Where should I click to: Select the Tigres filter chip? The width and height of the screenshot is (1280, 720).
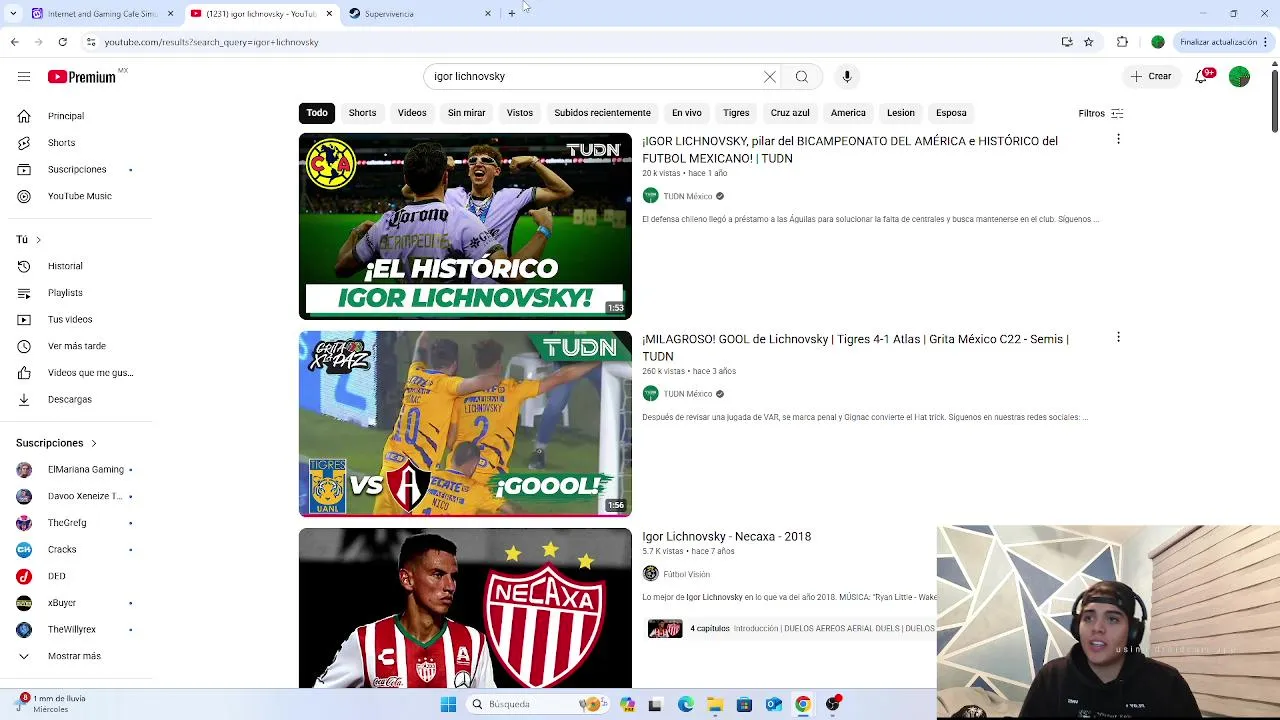(736, 113)
